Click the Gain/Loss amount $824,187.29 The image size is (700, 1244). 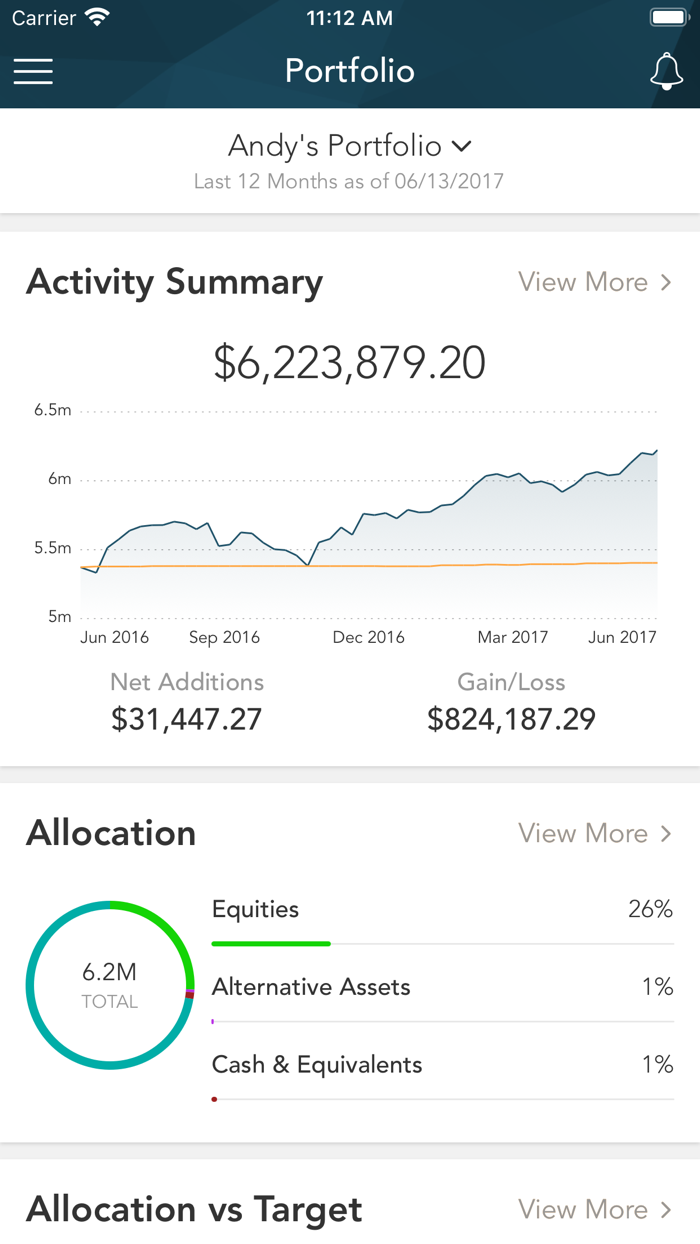pos(511,718)
